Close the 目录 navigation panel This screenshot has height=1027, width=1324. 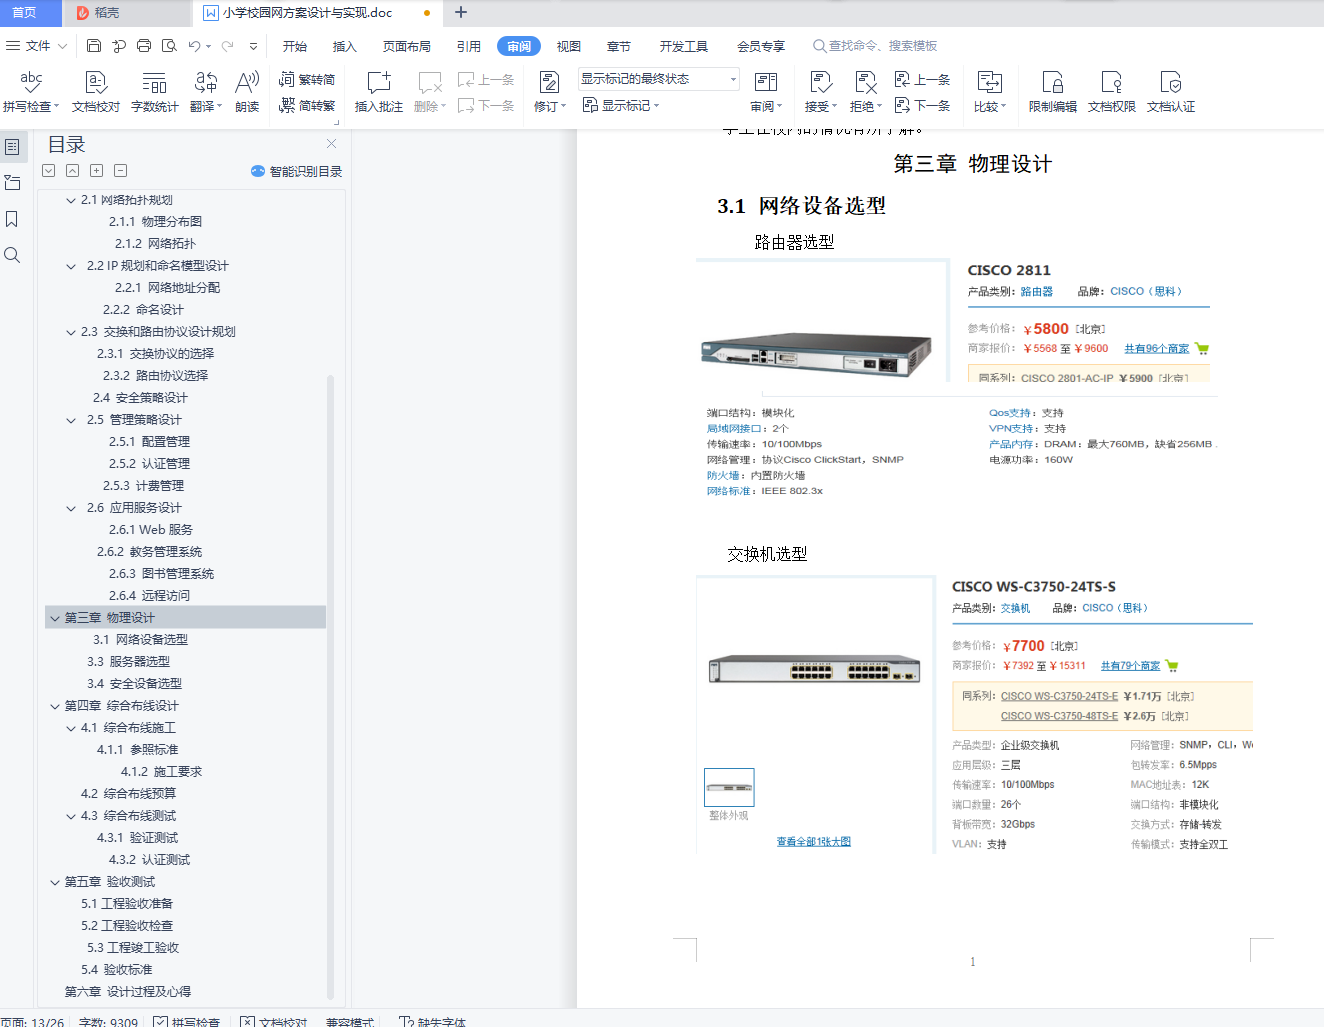tap(331, 144)
